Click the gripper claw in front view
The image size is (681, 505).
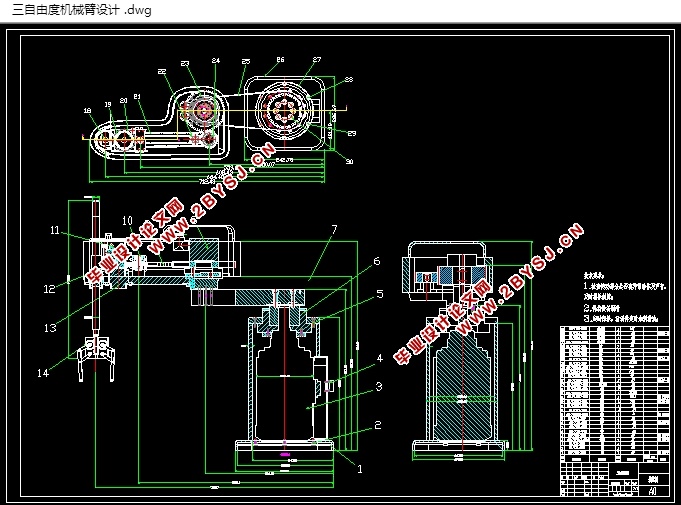click(96, 358)
